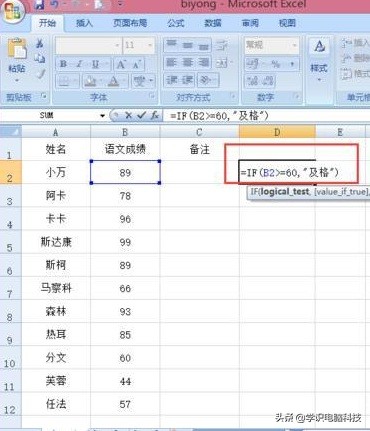Undo the last action
The image size is (370, 431).
coord(55,4)
